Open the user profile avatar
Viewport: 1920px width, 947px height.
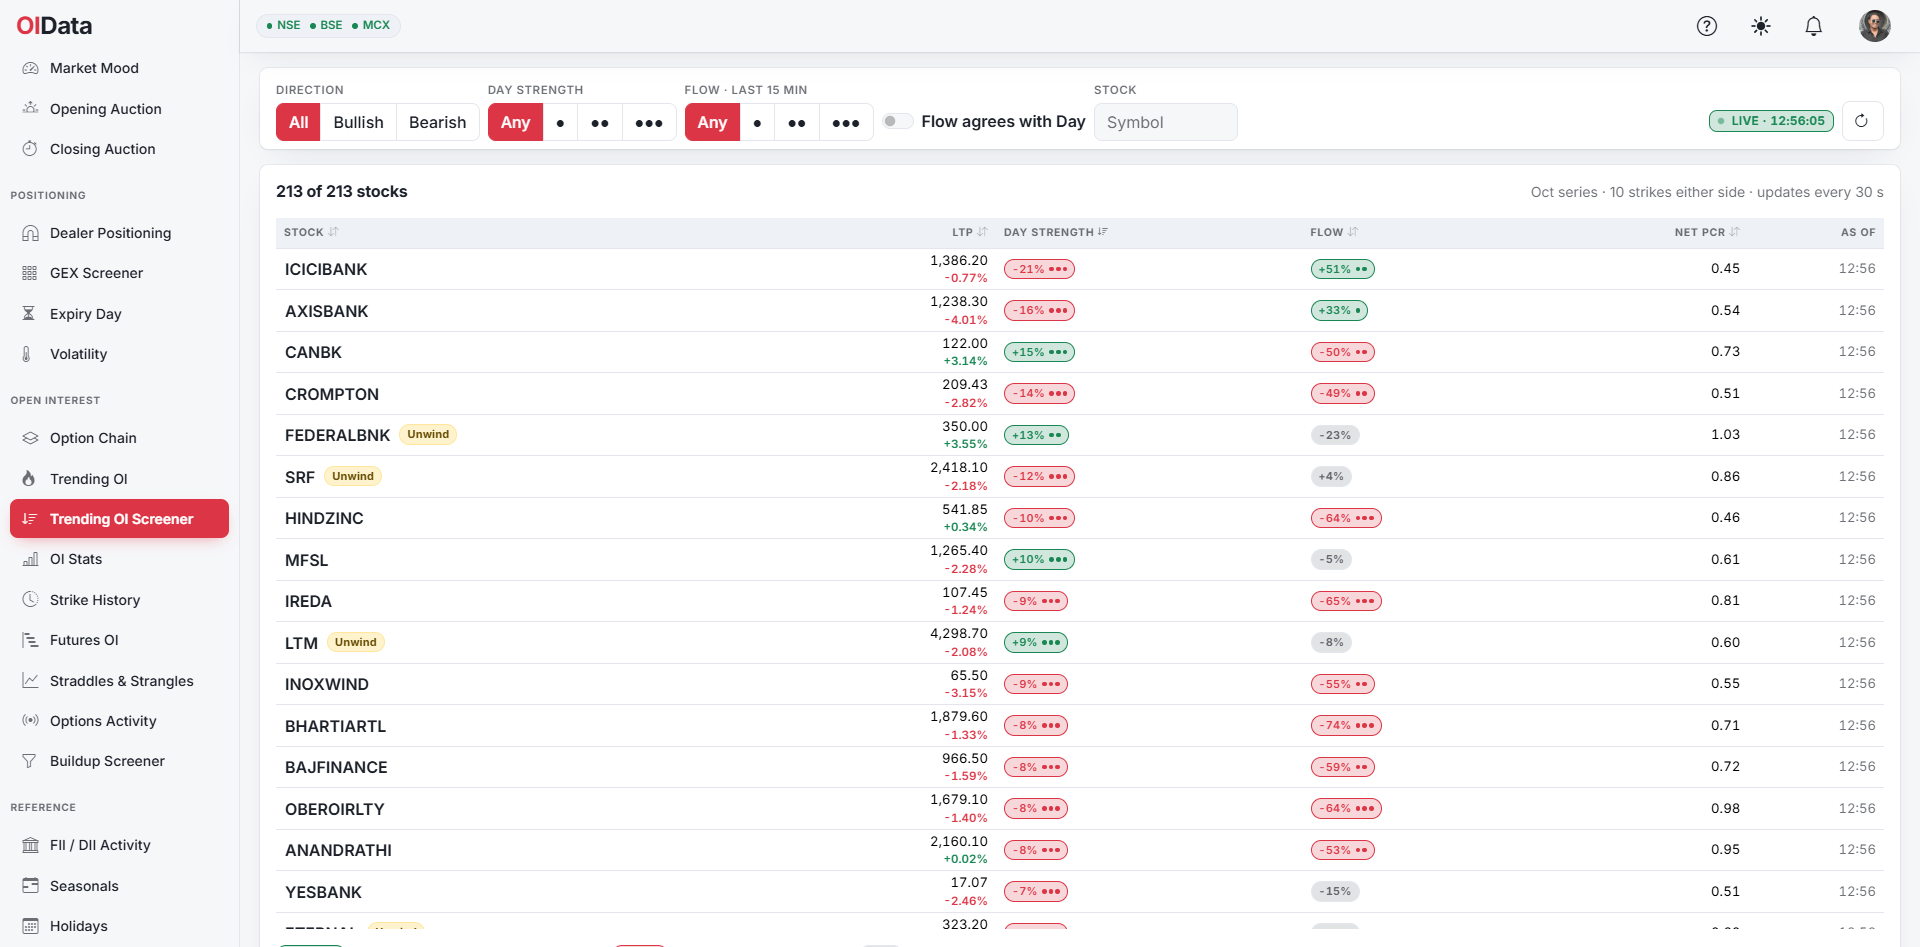1875,26
